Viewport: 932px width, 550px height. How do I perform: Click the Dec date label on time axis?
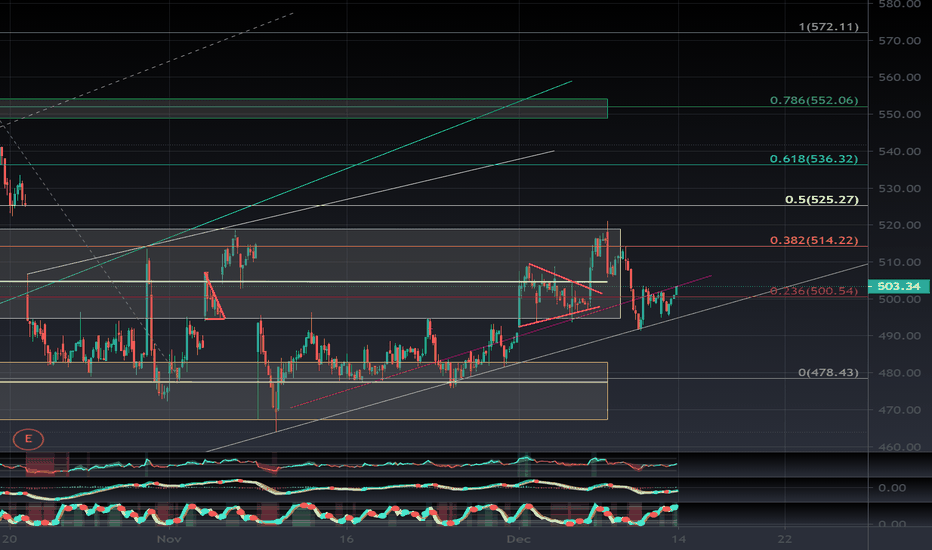pos(518,539)
